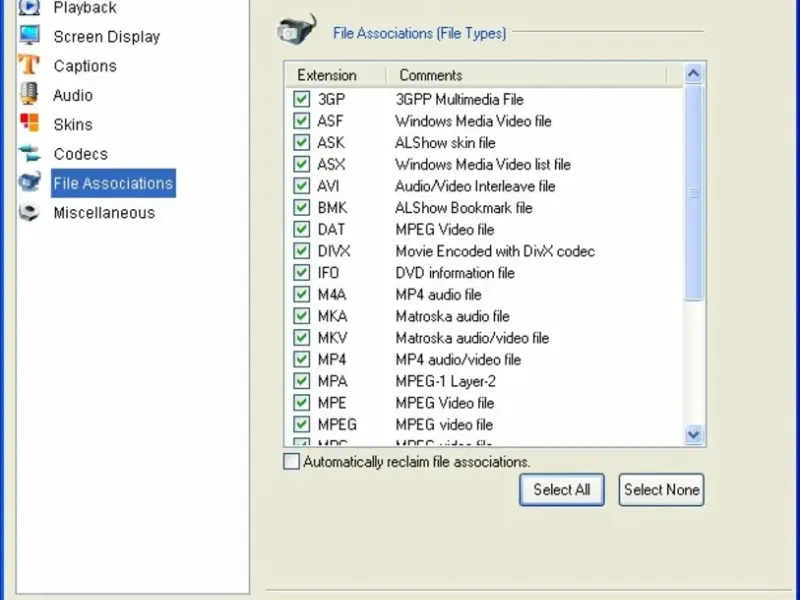Open the Playback settings category

coord(85,8)
